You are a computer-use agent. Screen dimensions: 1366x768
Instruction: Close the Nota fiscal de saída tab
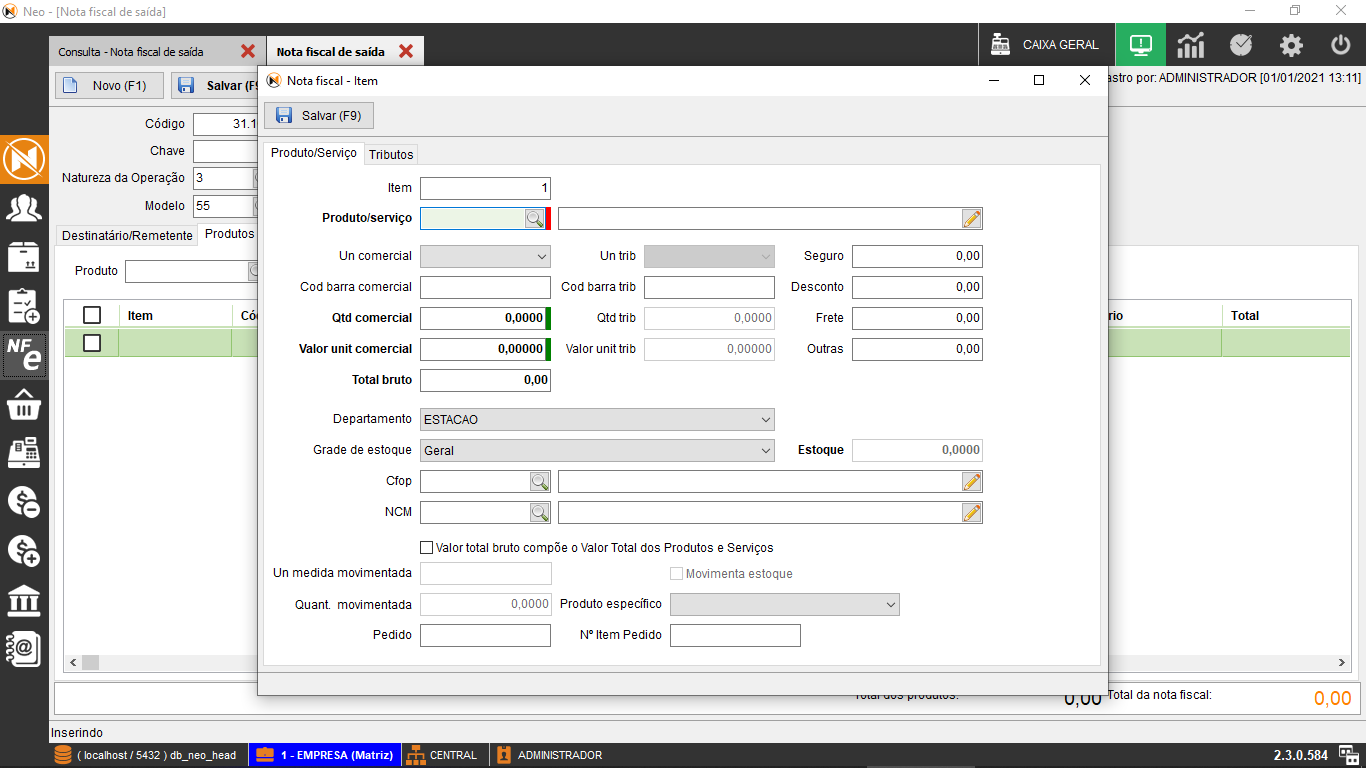tap(406, 51)
